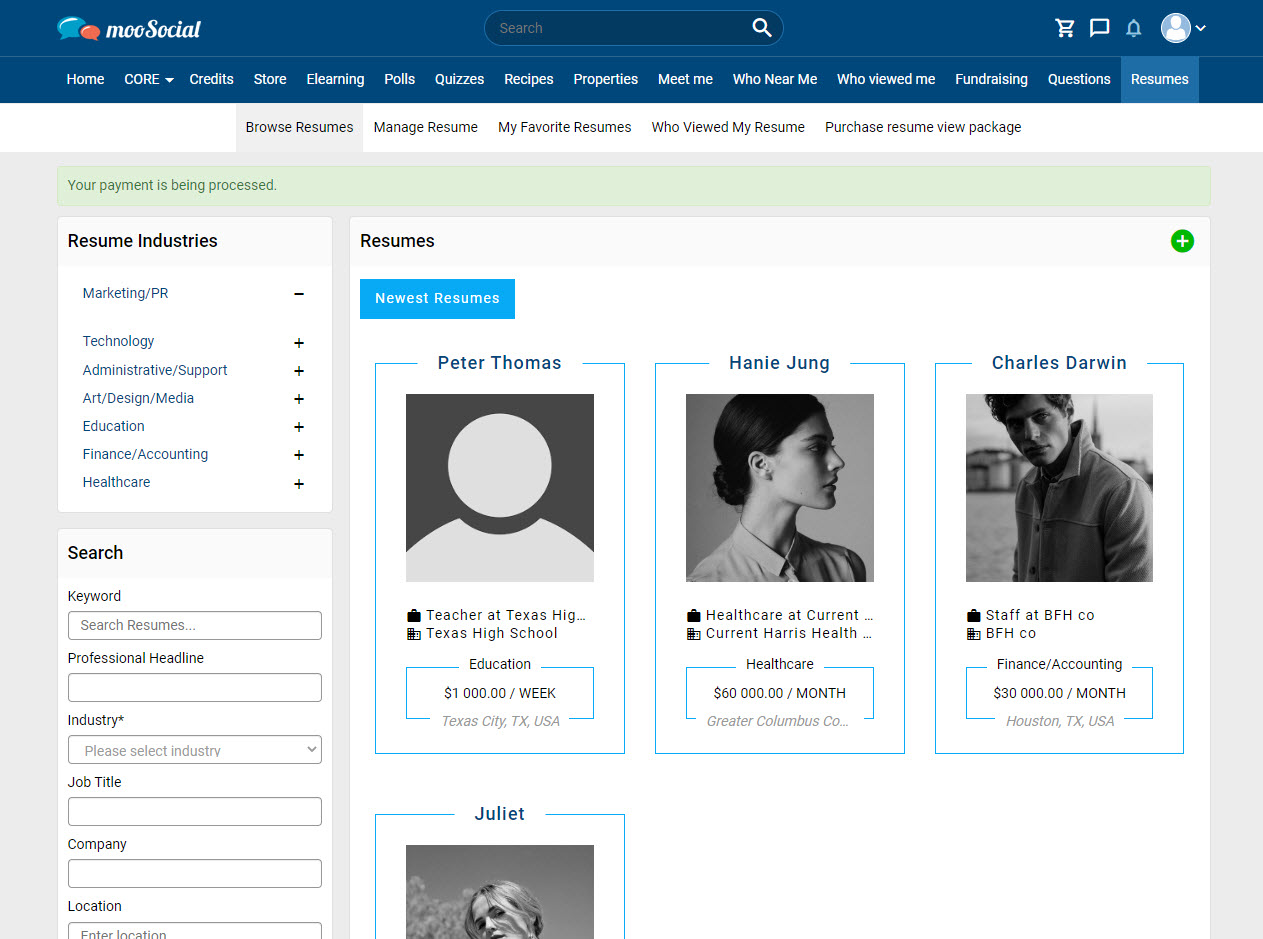
Task: Go to the Home menu
Action: (x=85, y=79)
